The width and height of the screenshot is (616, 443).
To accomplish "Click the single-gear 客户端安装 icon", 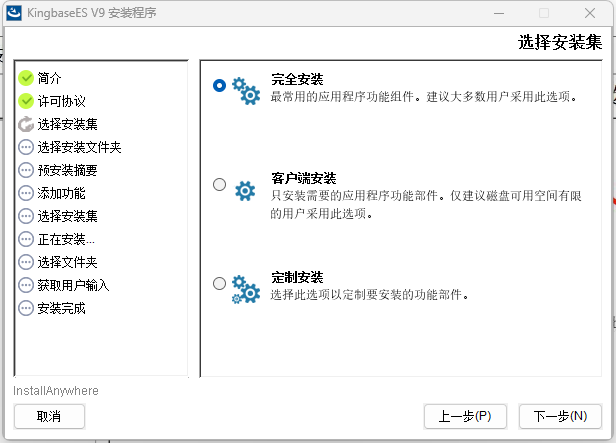I will point(245,191).
